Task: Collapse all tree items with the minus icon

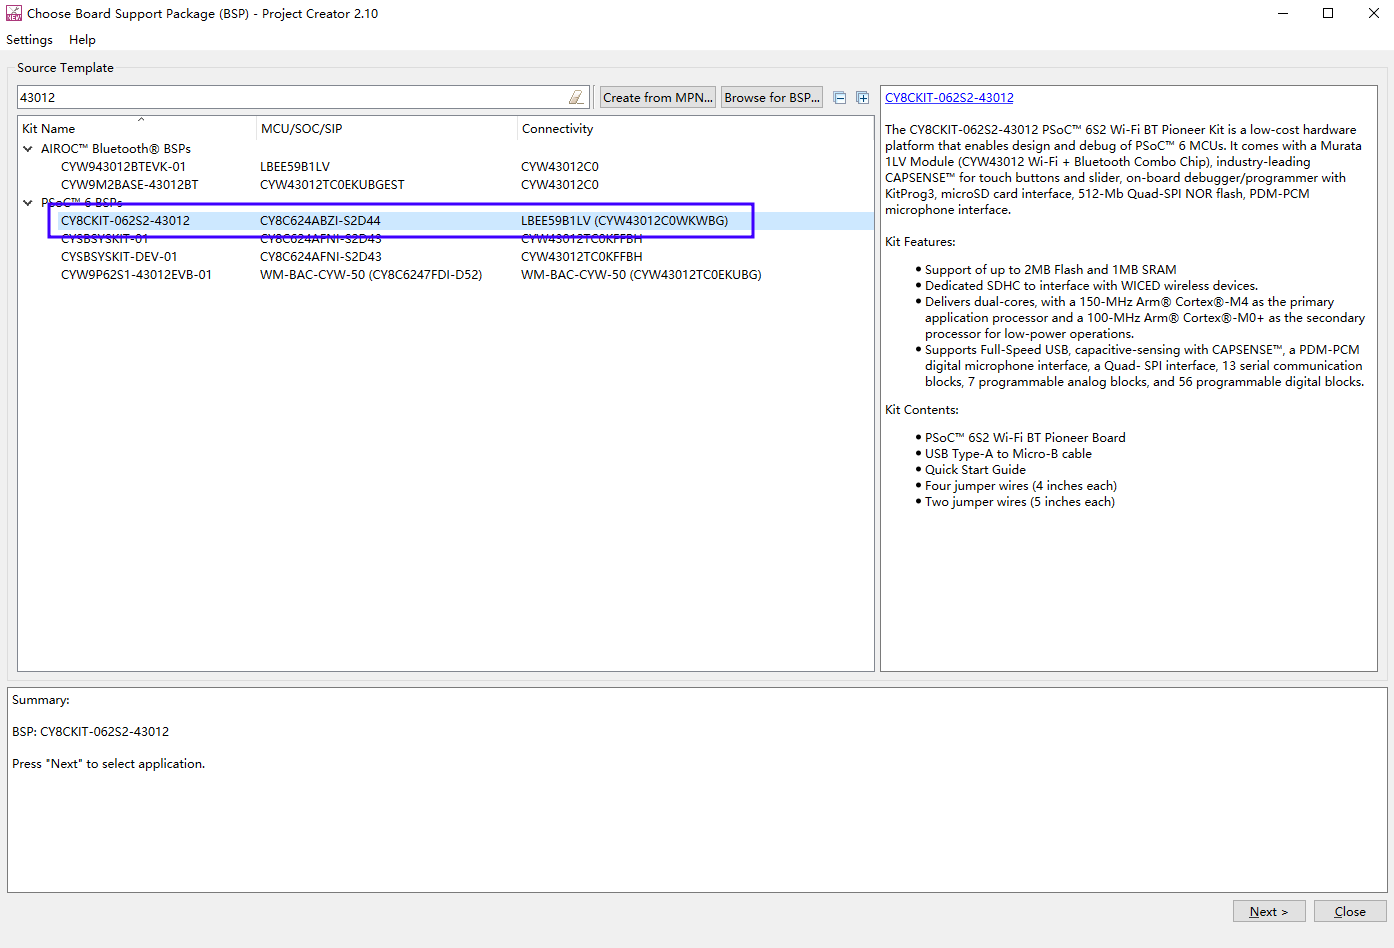Action: [840, 97]
